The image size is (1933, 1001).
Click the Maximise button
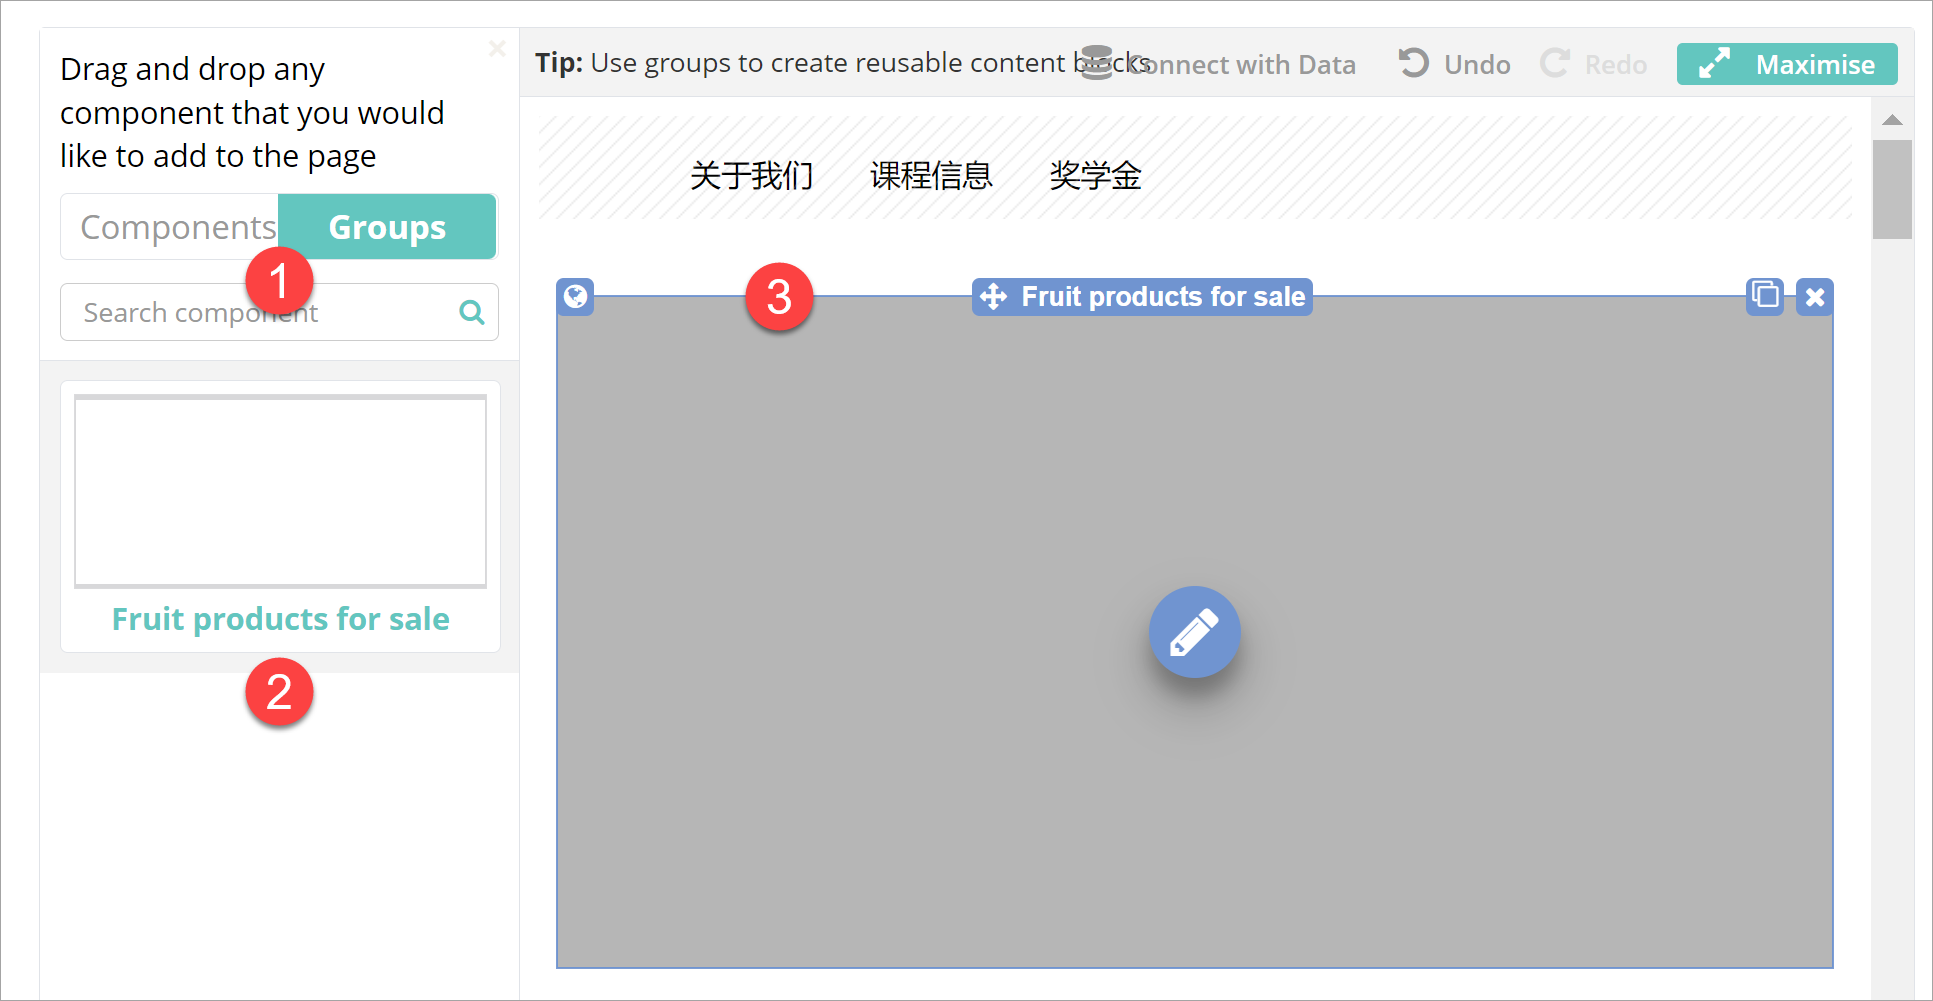[1786, 64]
